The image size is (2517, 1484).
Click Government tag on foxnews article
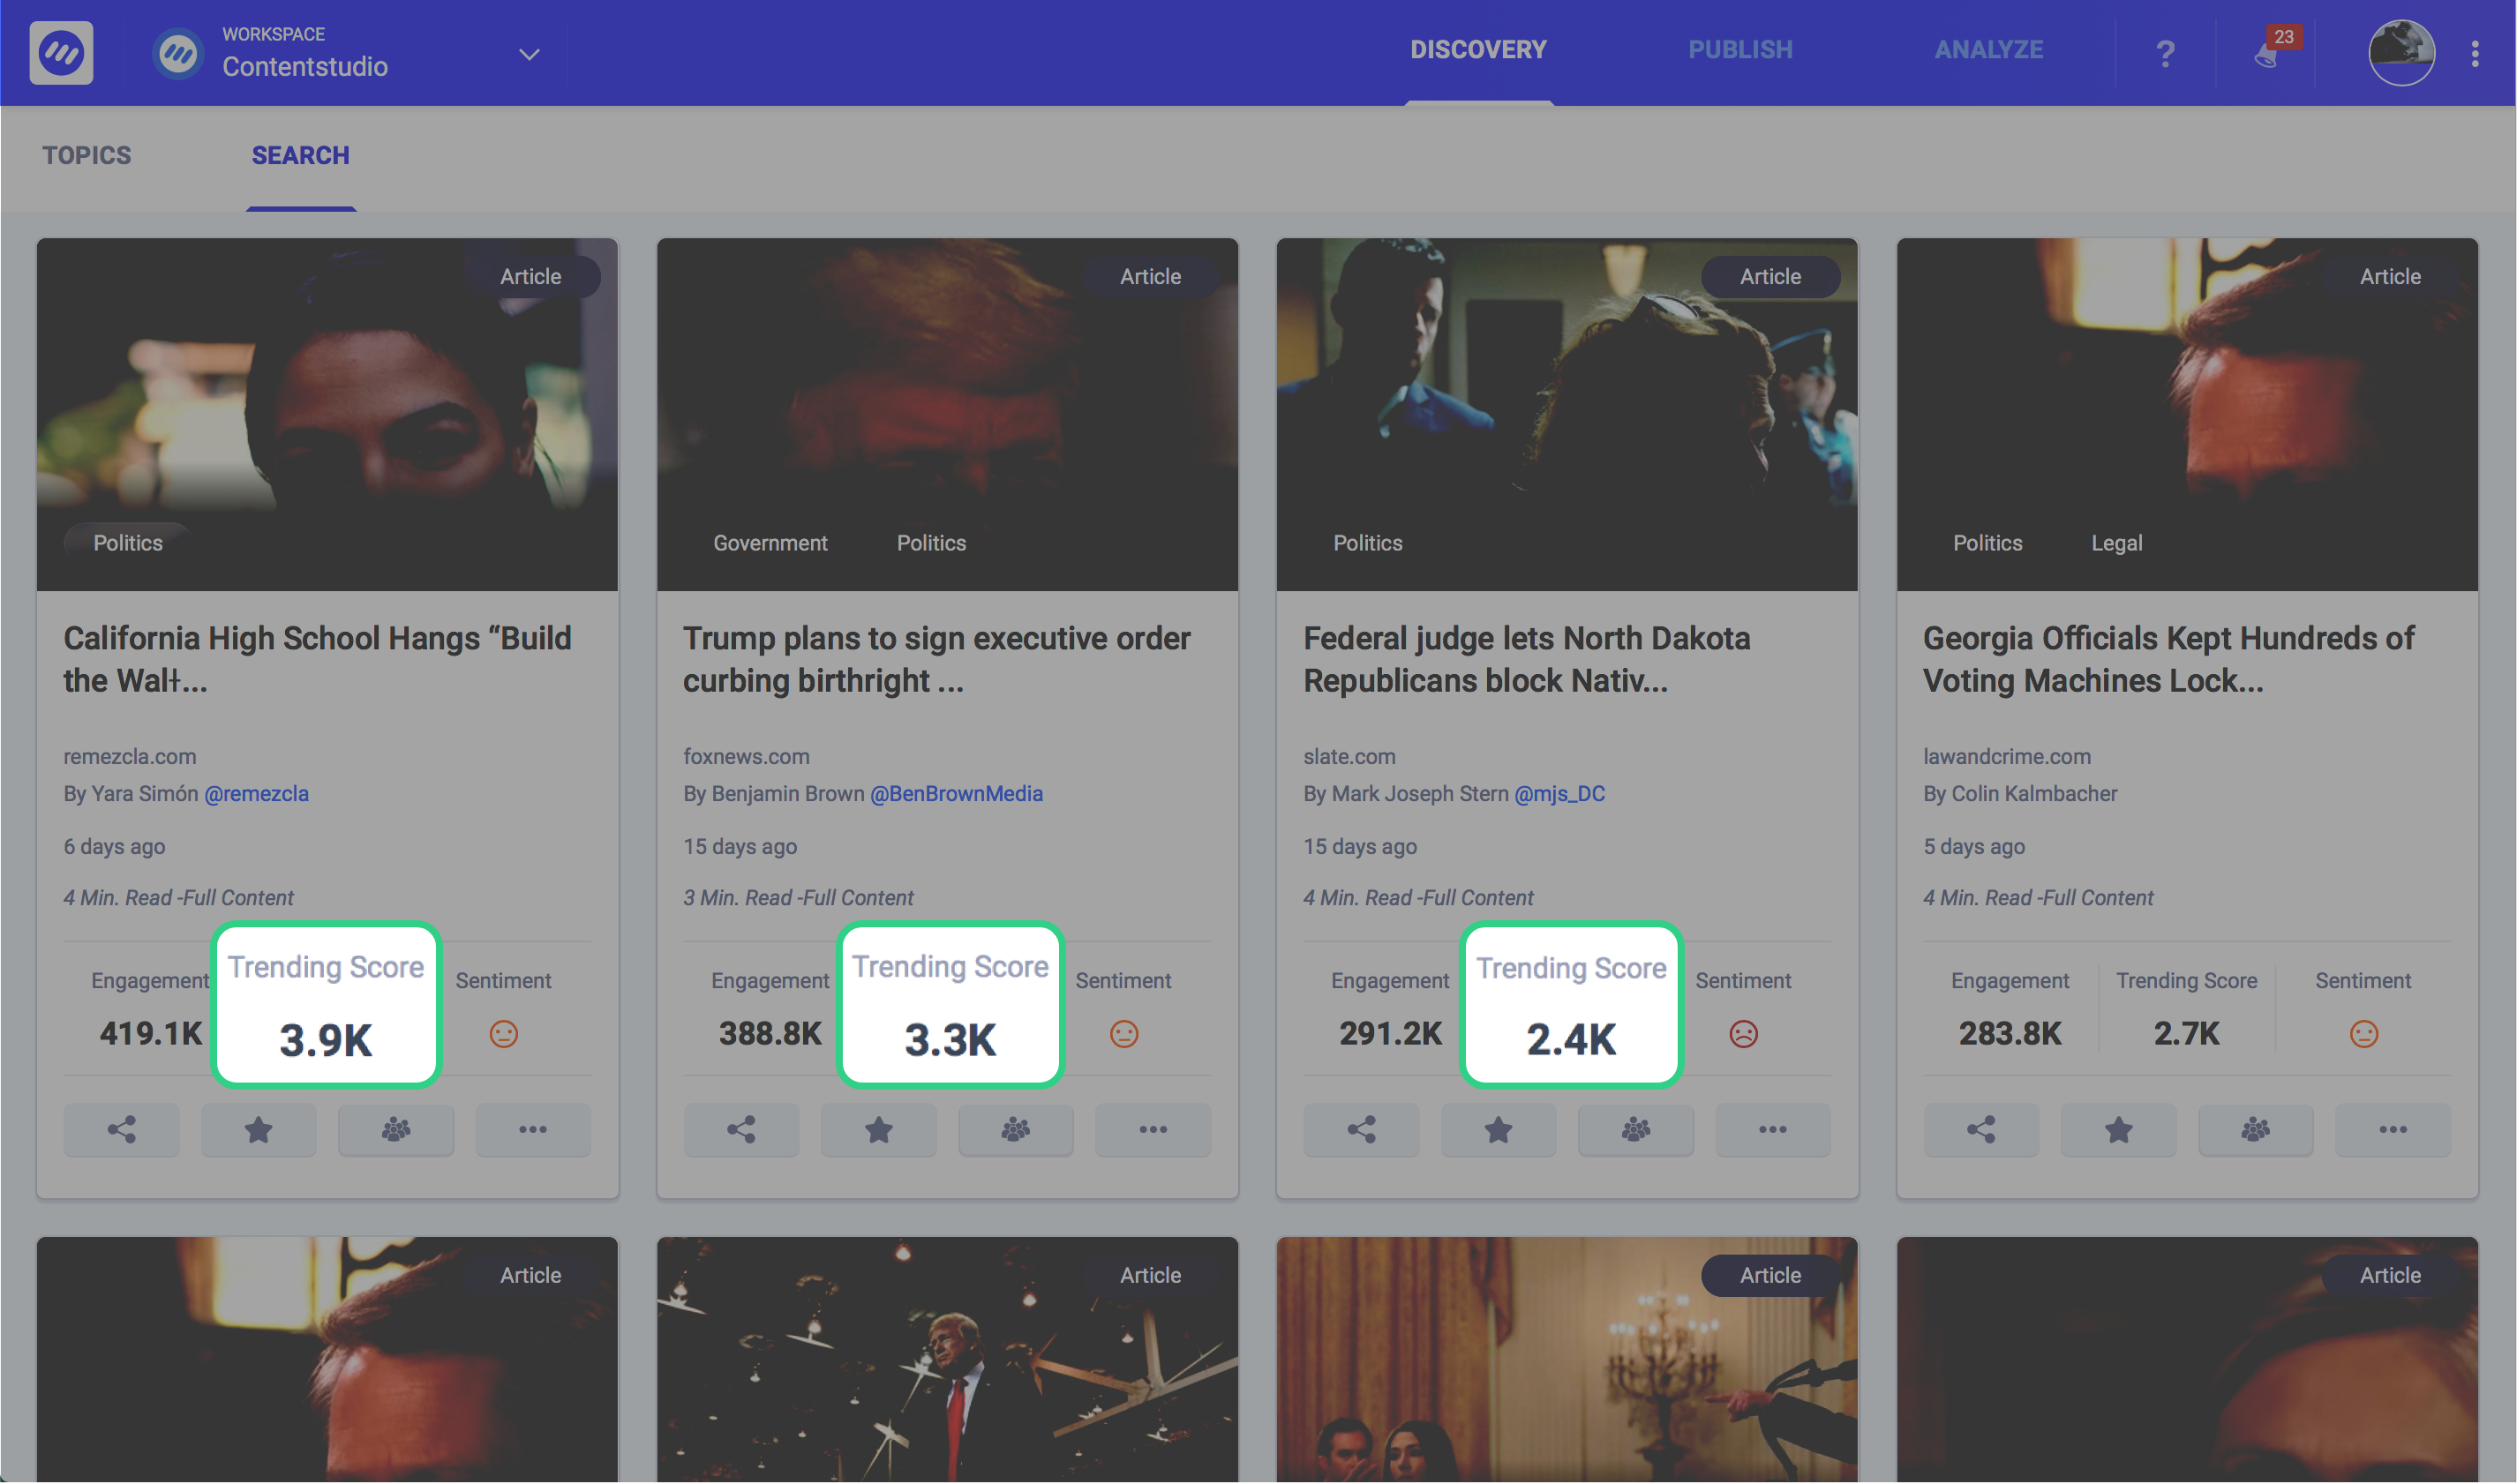[770, 543]
